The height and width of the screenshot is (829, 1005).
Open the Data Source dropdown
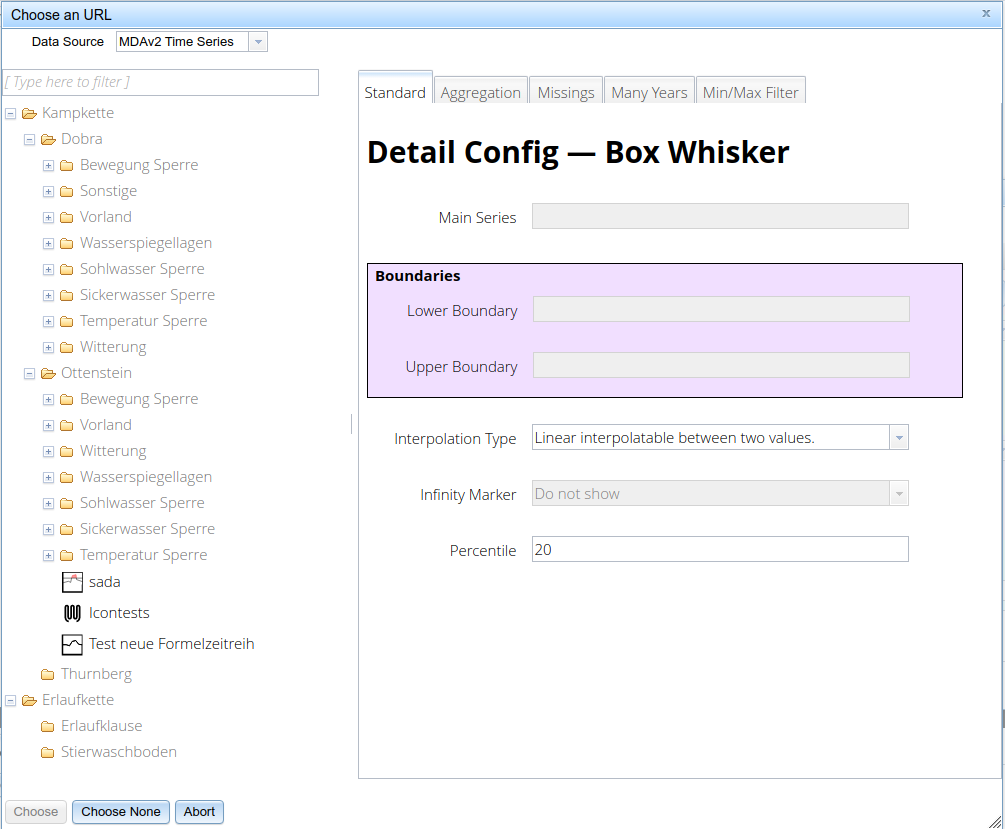[x=259, y=41]
